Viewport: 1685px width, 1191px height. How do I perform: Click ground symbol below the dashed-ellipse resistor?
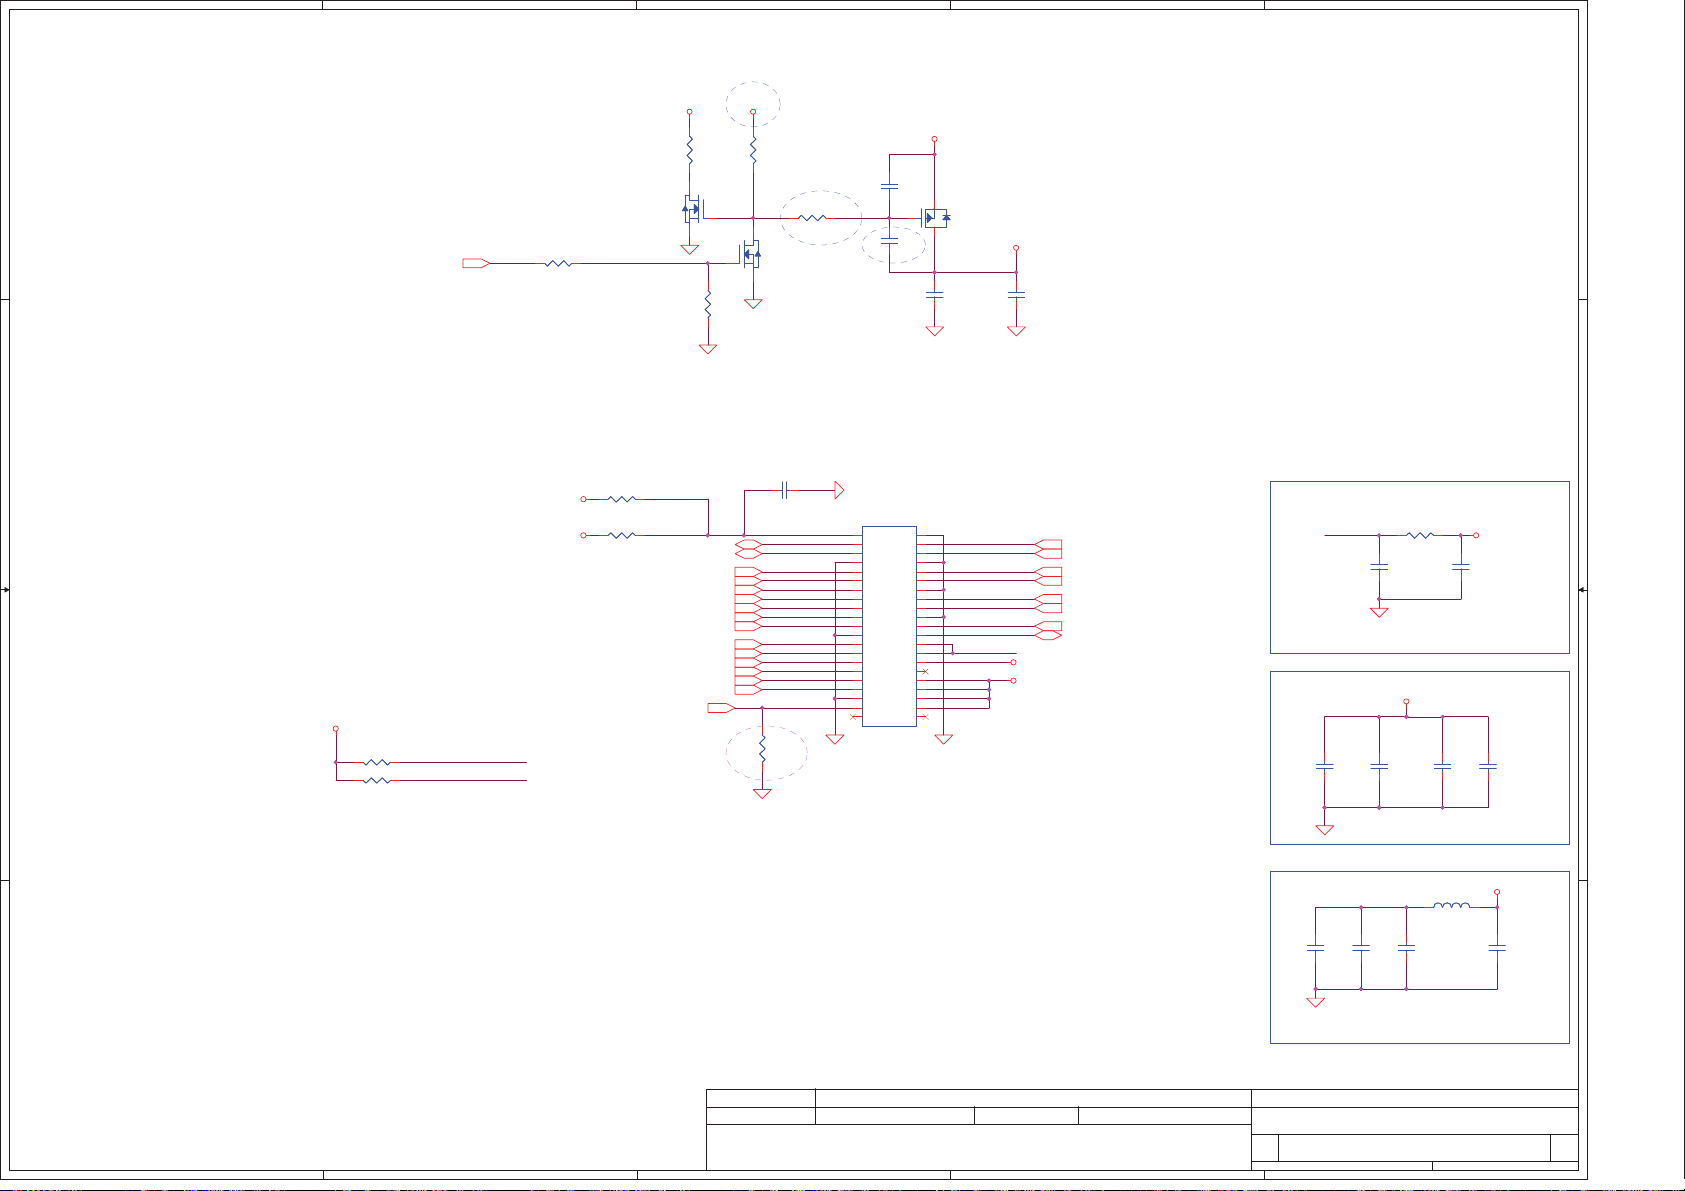coord(762,794)
